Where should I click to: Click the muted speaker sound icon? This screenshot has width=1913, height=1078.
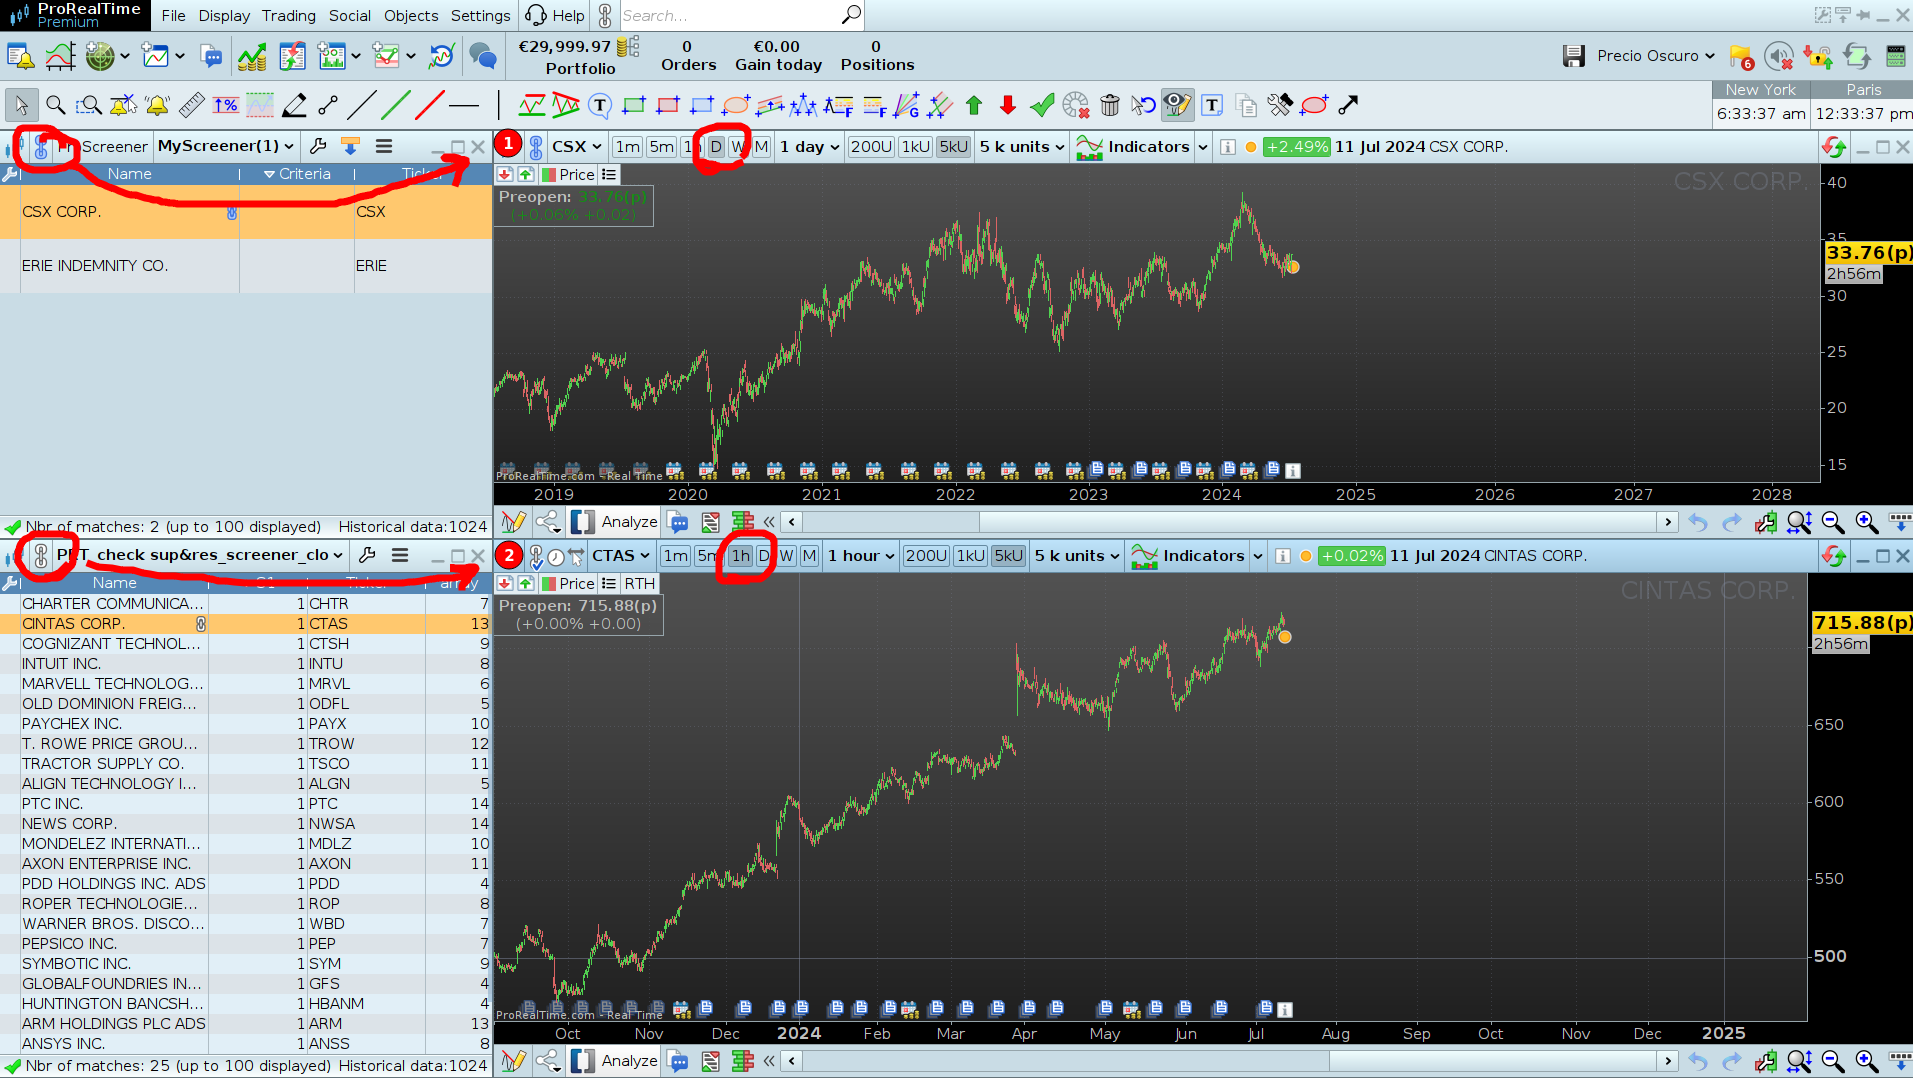tap(1779, 57)
